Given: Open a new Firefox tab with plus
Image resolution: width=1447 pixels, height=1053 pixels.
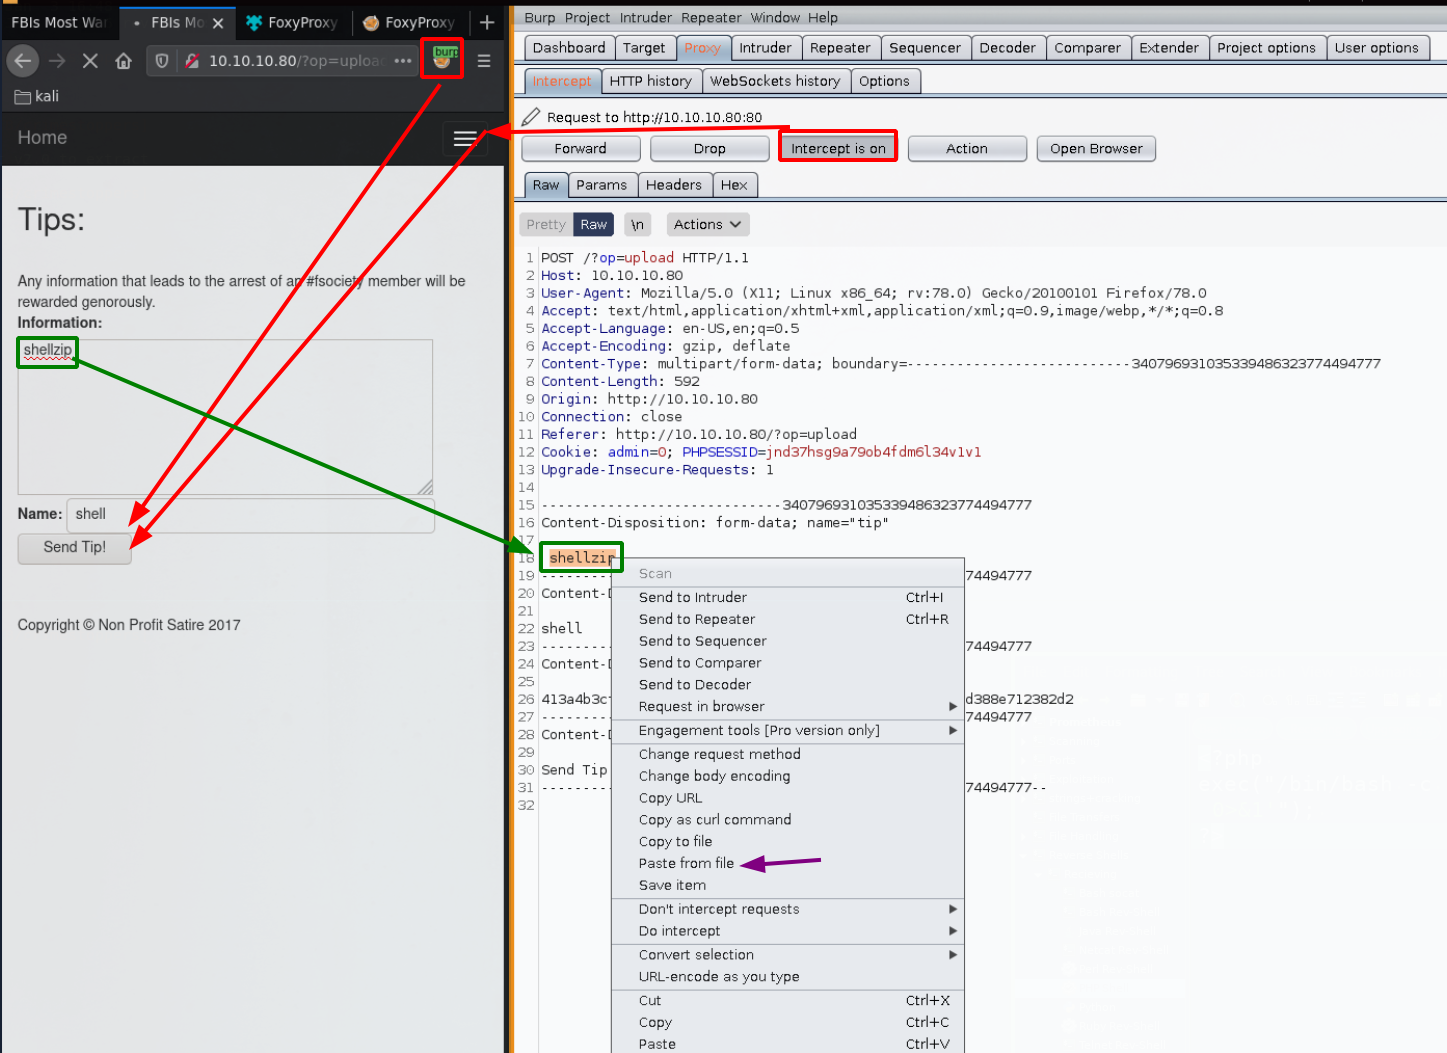Looking at the screenshot, I should tap(487, 22).
